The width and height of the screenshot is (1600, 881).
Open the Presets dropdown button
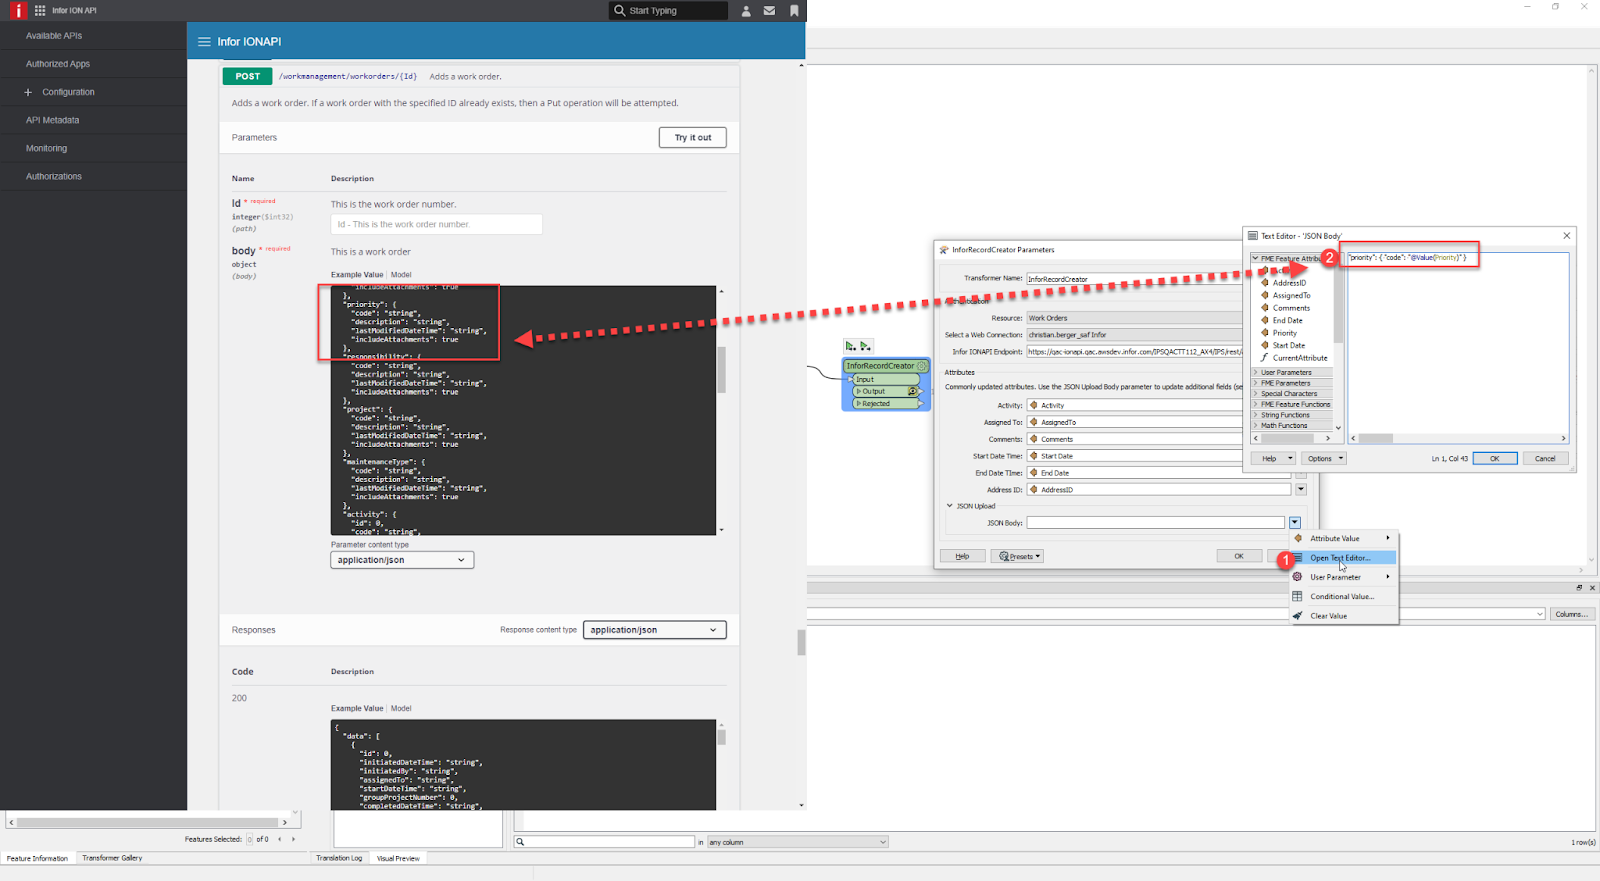point(1018,557)
